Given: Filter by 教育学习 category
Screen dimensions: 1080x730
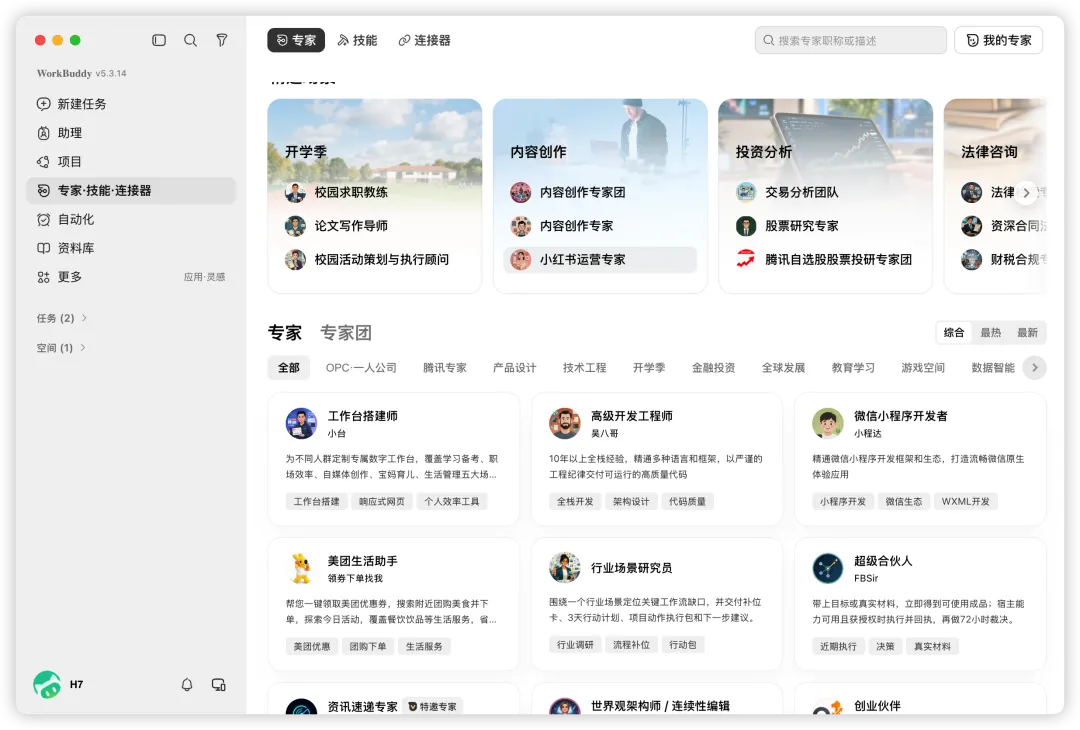Looking at the screenshot, I should tap(853, 368).
